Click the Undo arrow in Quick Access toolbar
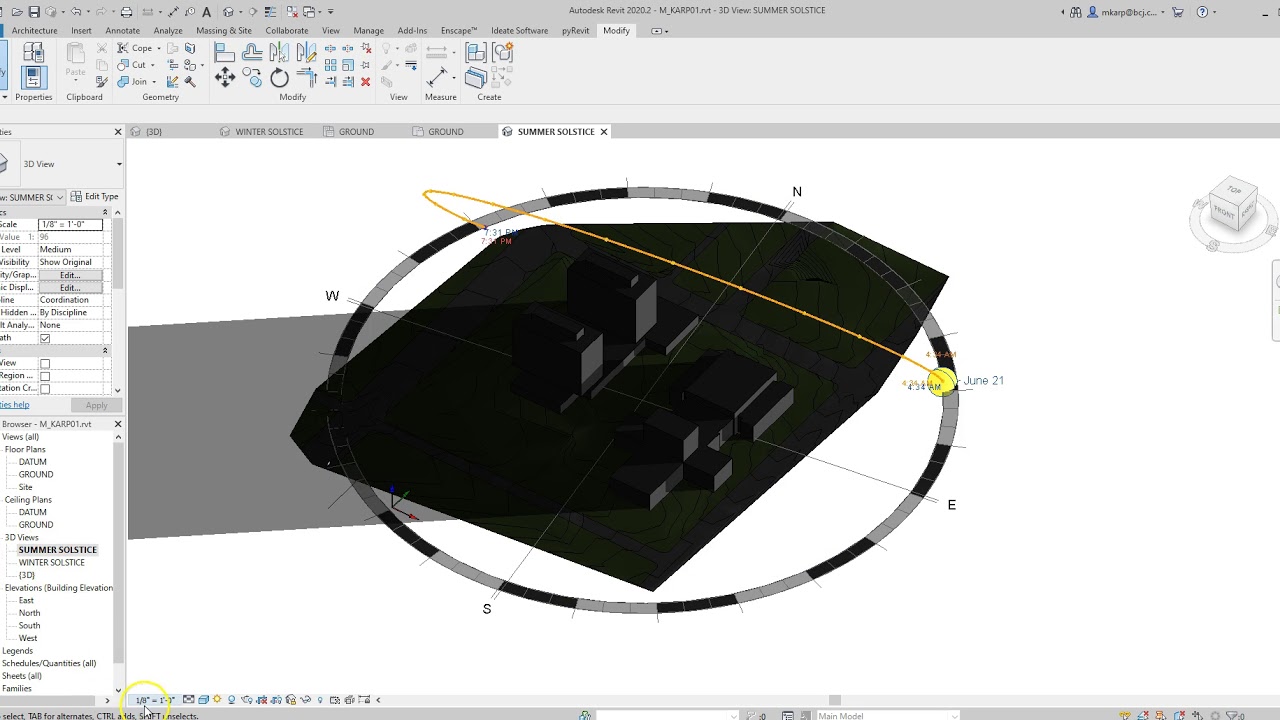1280x720 pixels. (76, 12)
